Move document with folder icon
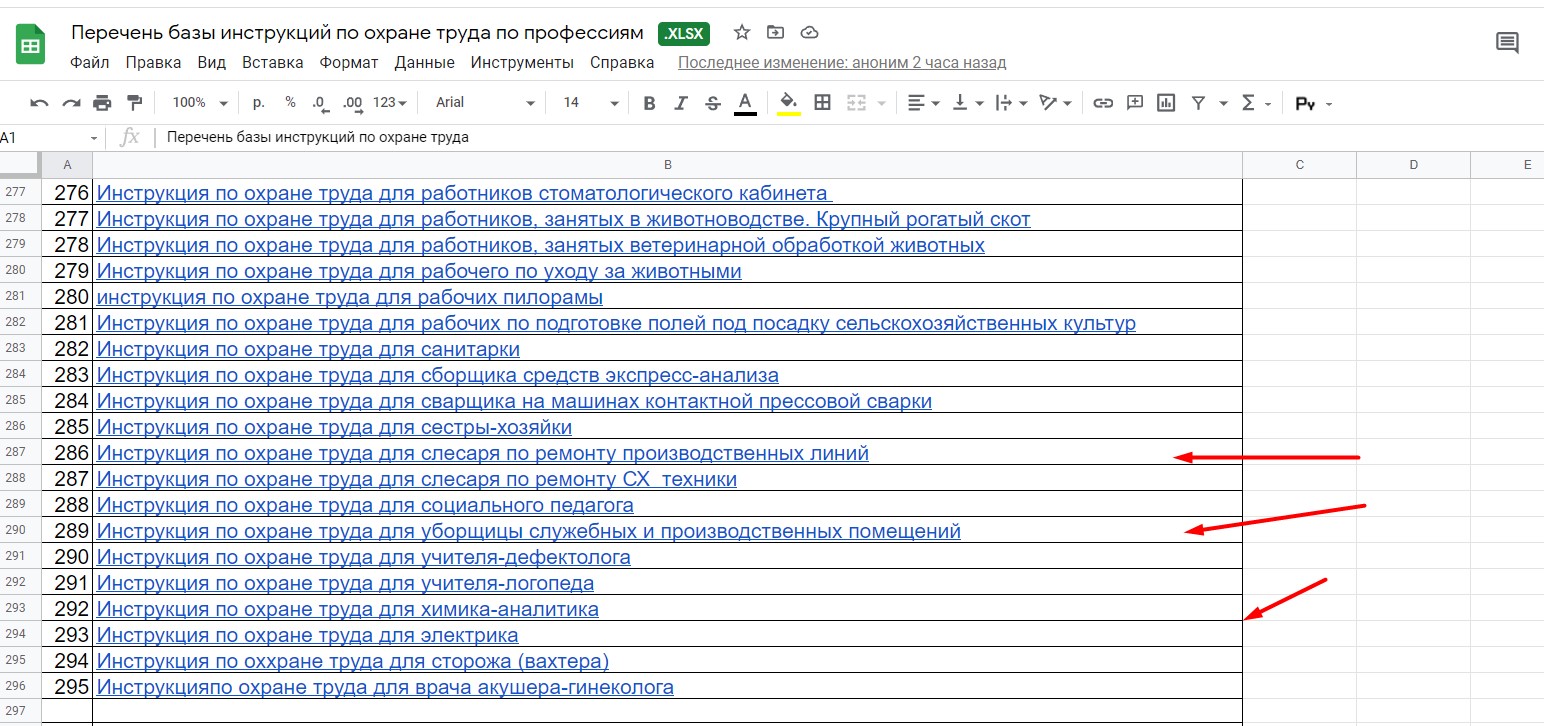 coord(775,32)
